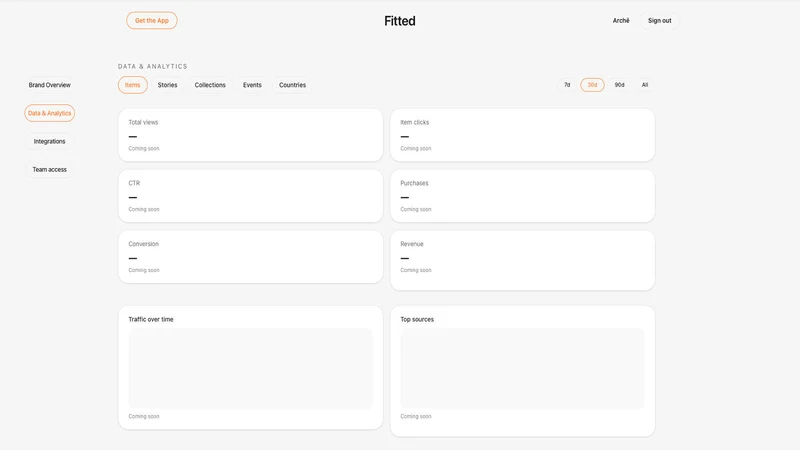Screen dimensions: 800x450
Task: Click the Total views card
Action: [251, 135]
